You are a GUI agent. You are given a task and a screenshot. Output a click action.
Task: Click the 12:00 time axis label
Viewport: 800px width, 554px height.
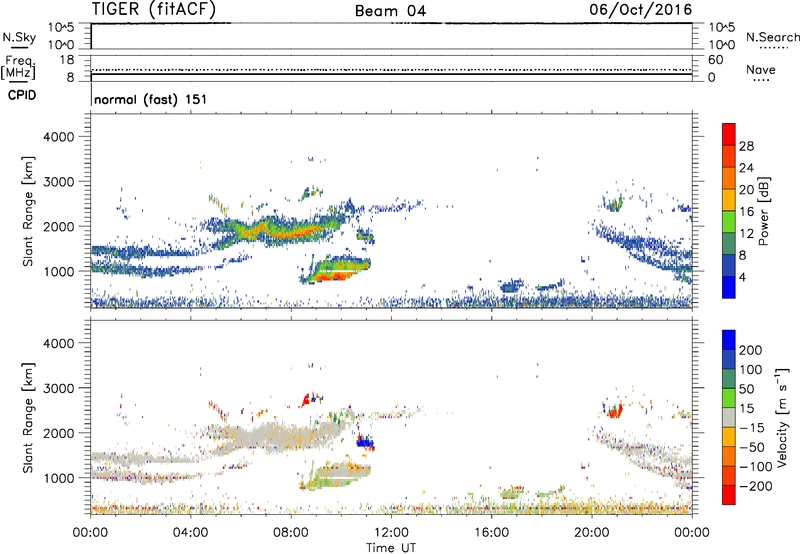point(391,532)
